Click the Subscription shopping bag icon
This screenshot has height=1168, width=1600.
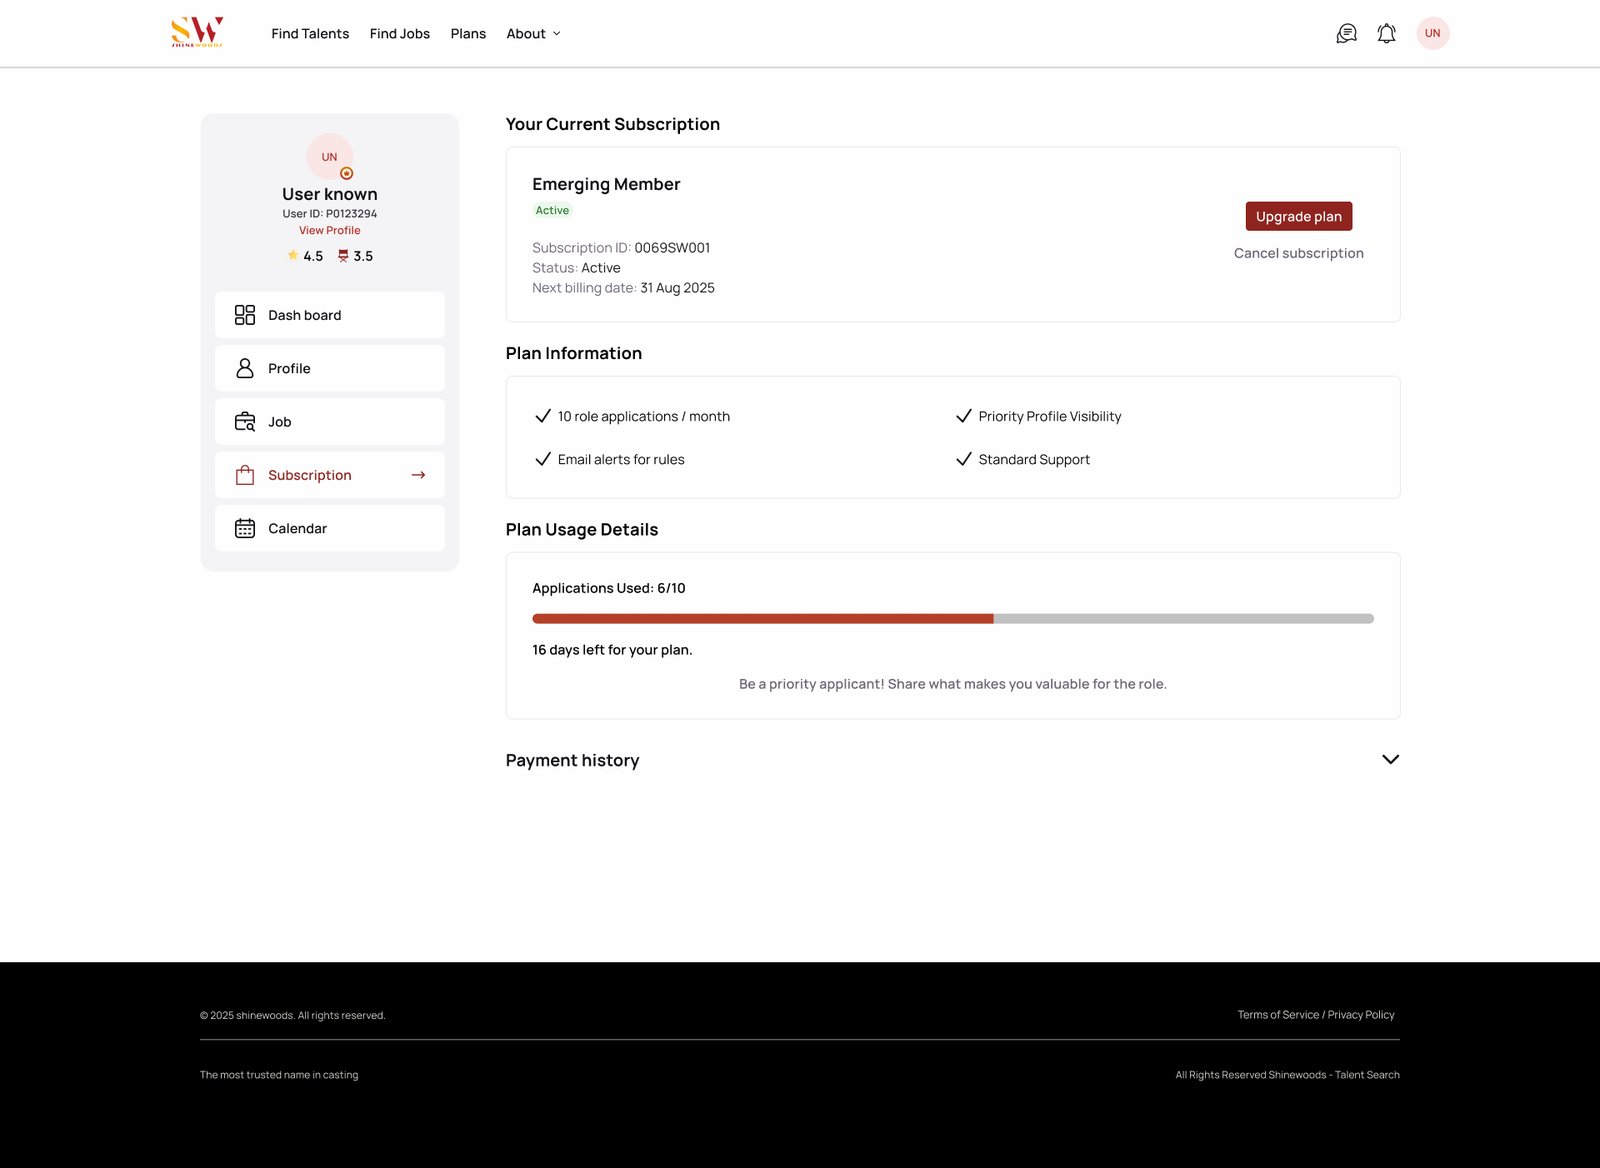coord(245,475)
